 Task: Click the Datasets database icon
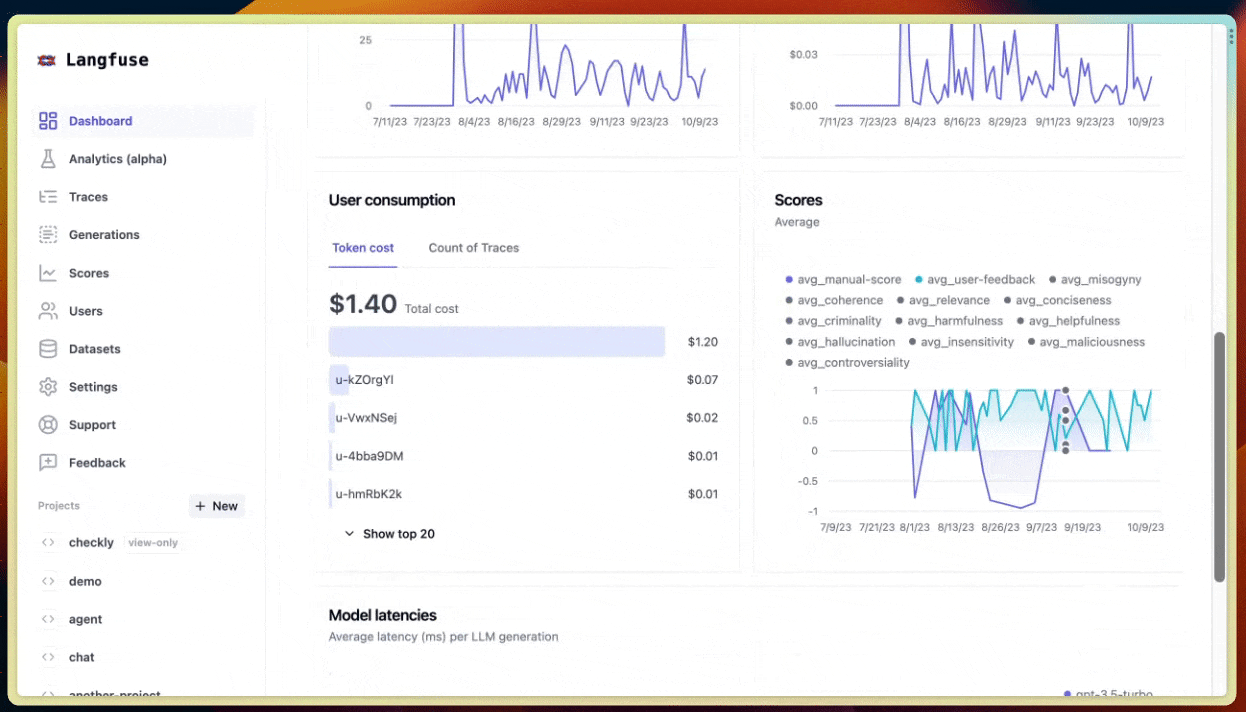click(47, 348)
